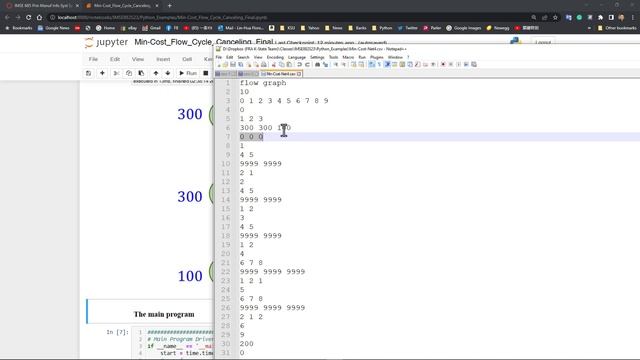This screenshot has height=360, width=640.
Task: Open Notepad++ Window menu
Action: (395, 57)
